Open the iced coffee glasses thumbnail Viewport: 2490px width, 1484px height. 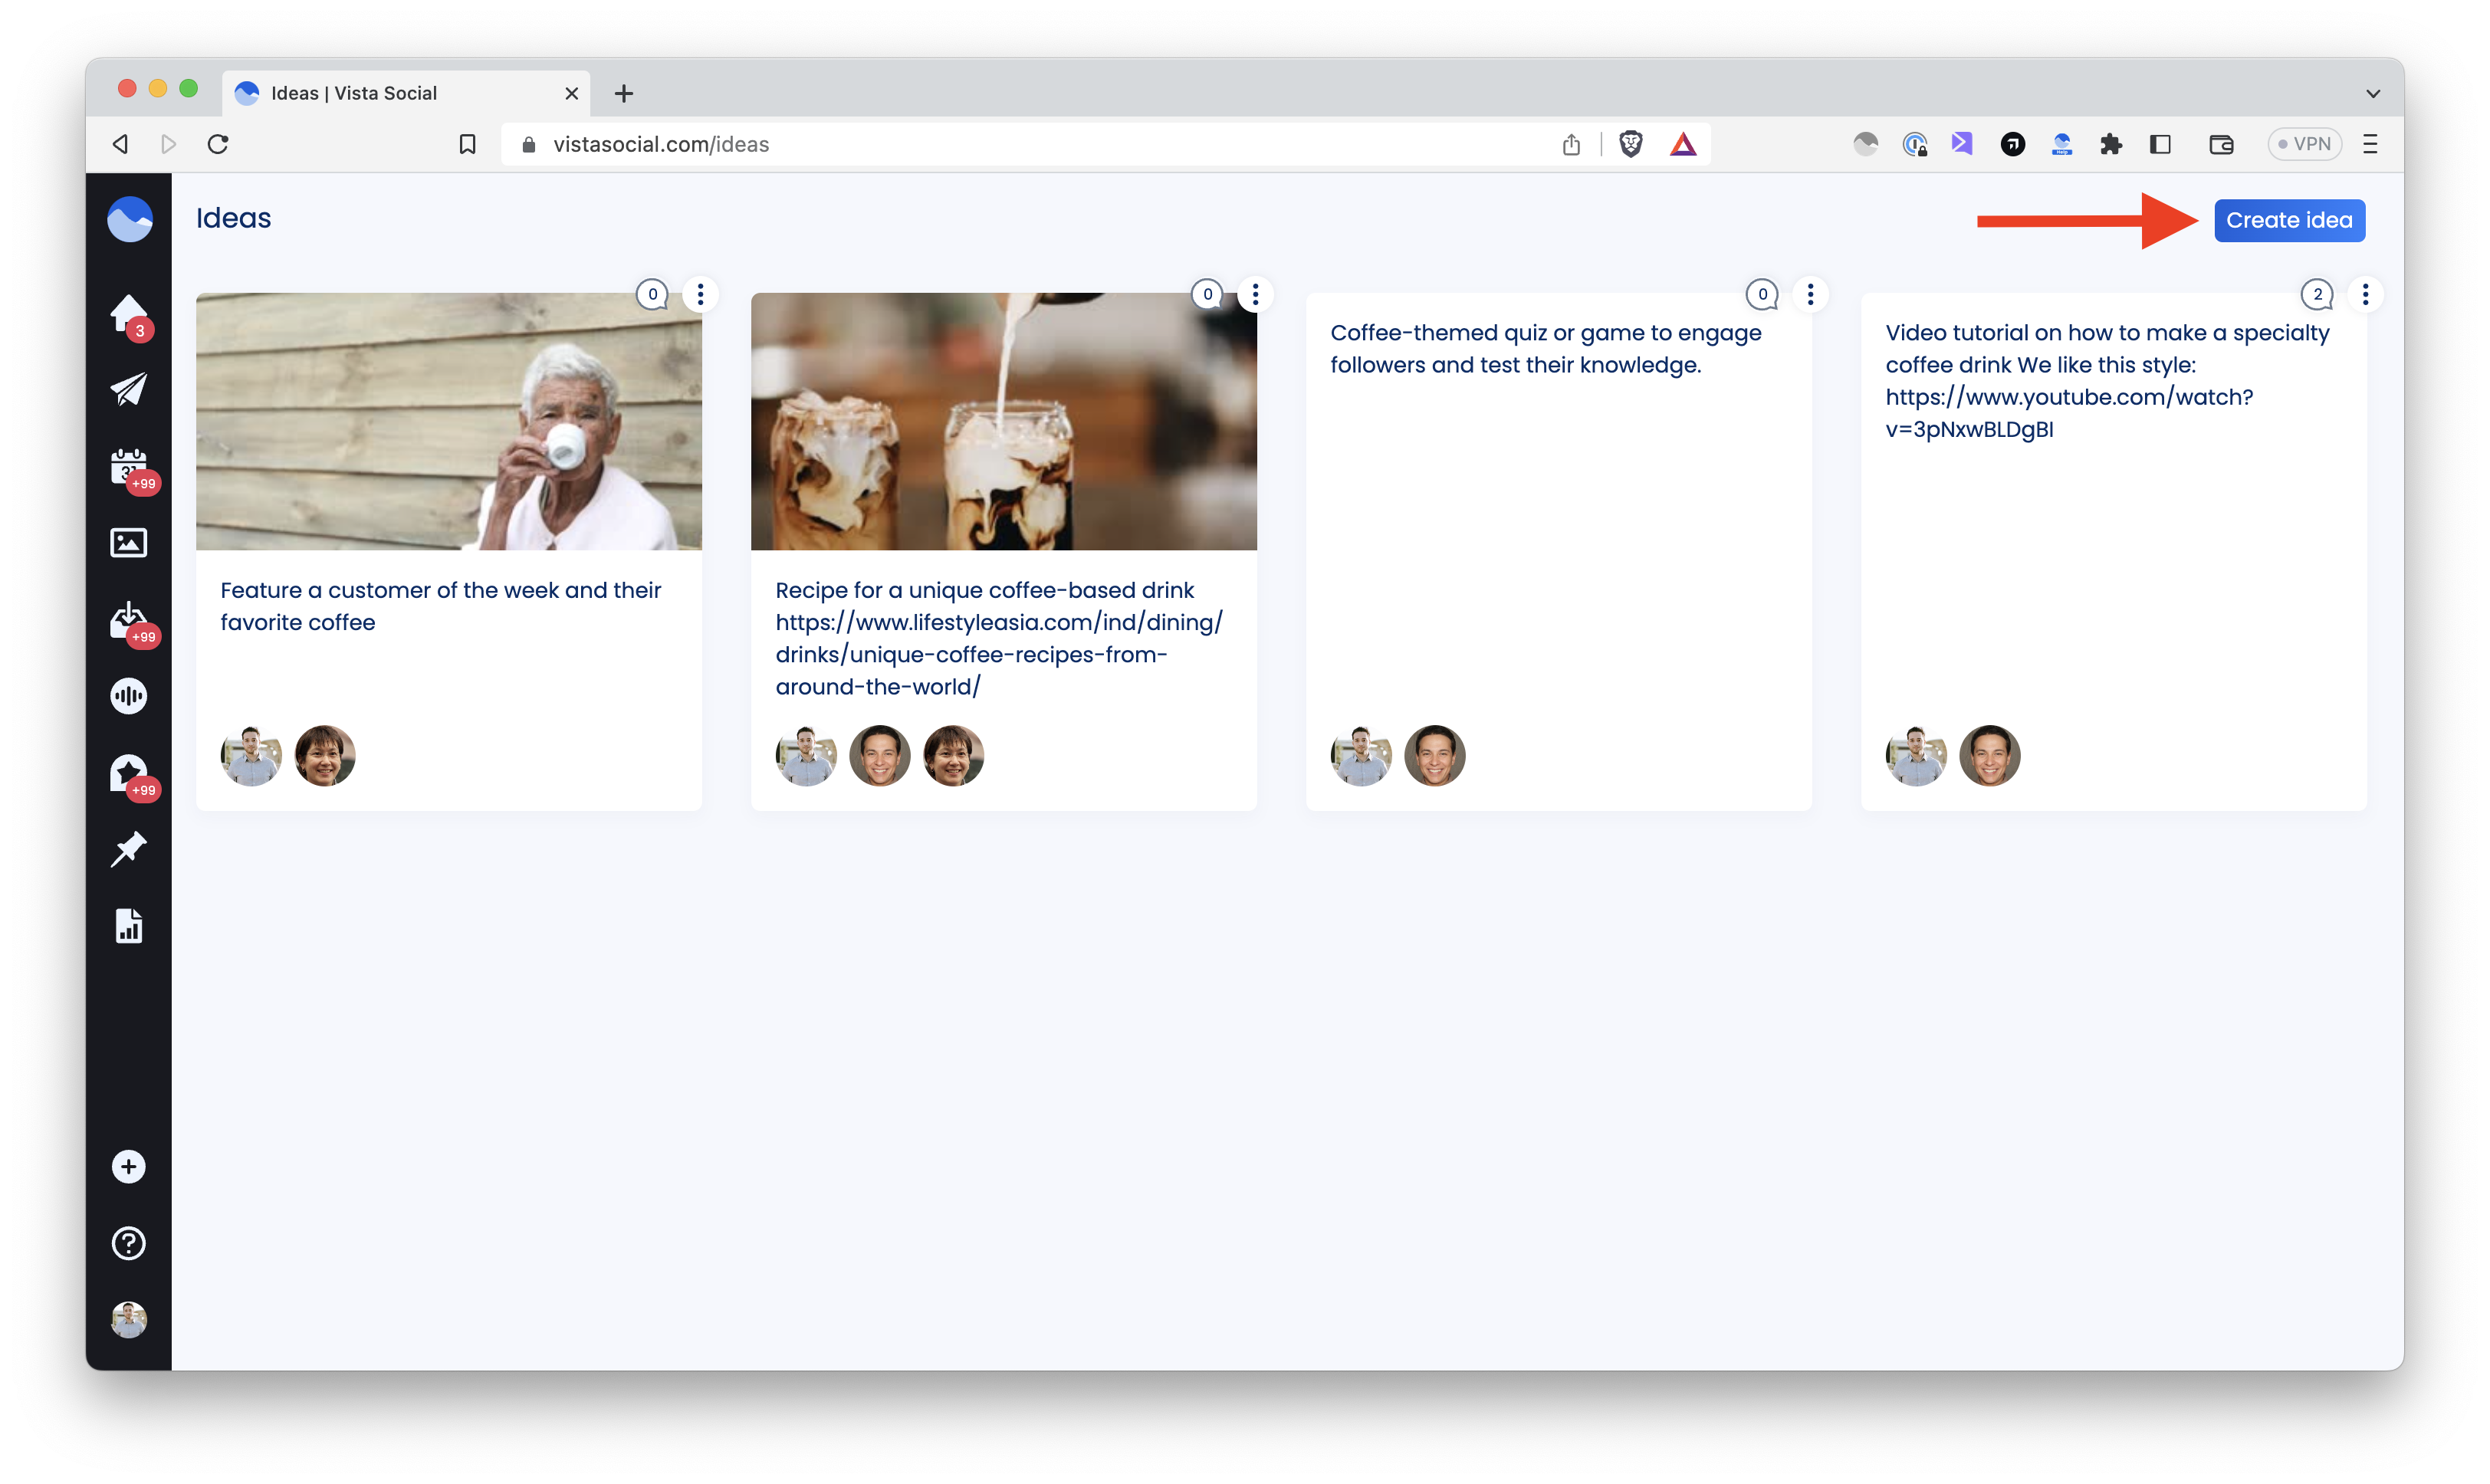coord(1004,421)
